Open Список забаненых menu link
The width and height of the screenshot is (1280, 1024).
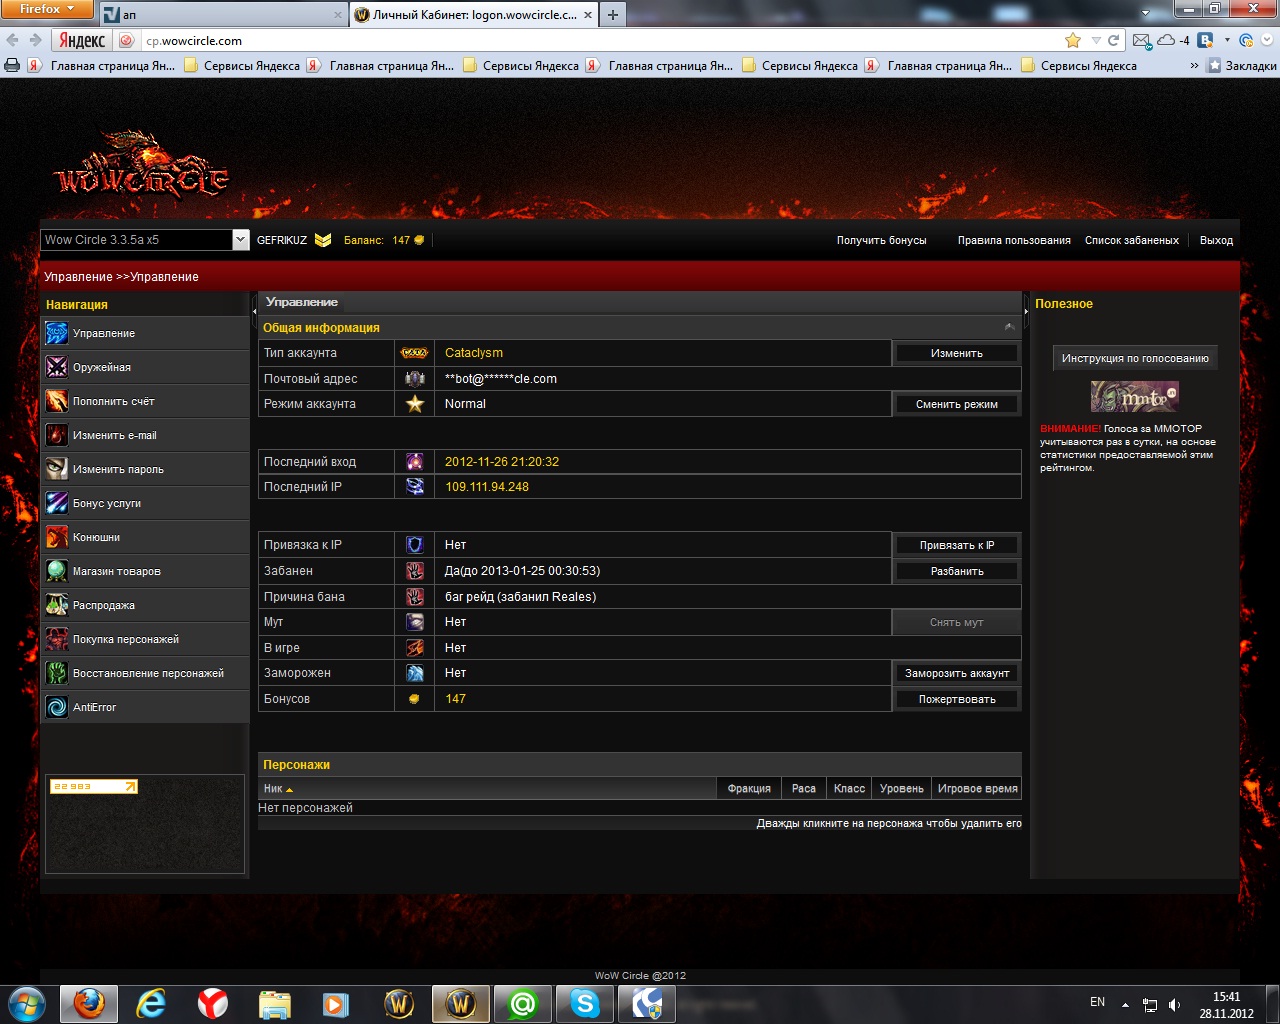coord(1132,240)
